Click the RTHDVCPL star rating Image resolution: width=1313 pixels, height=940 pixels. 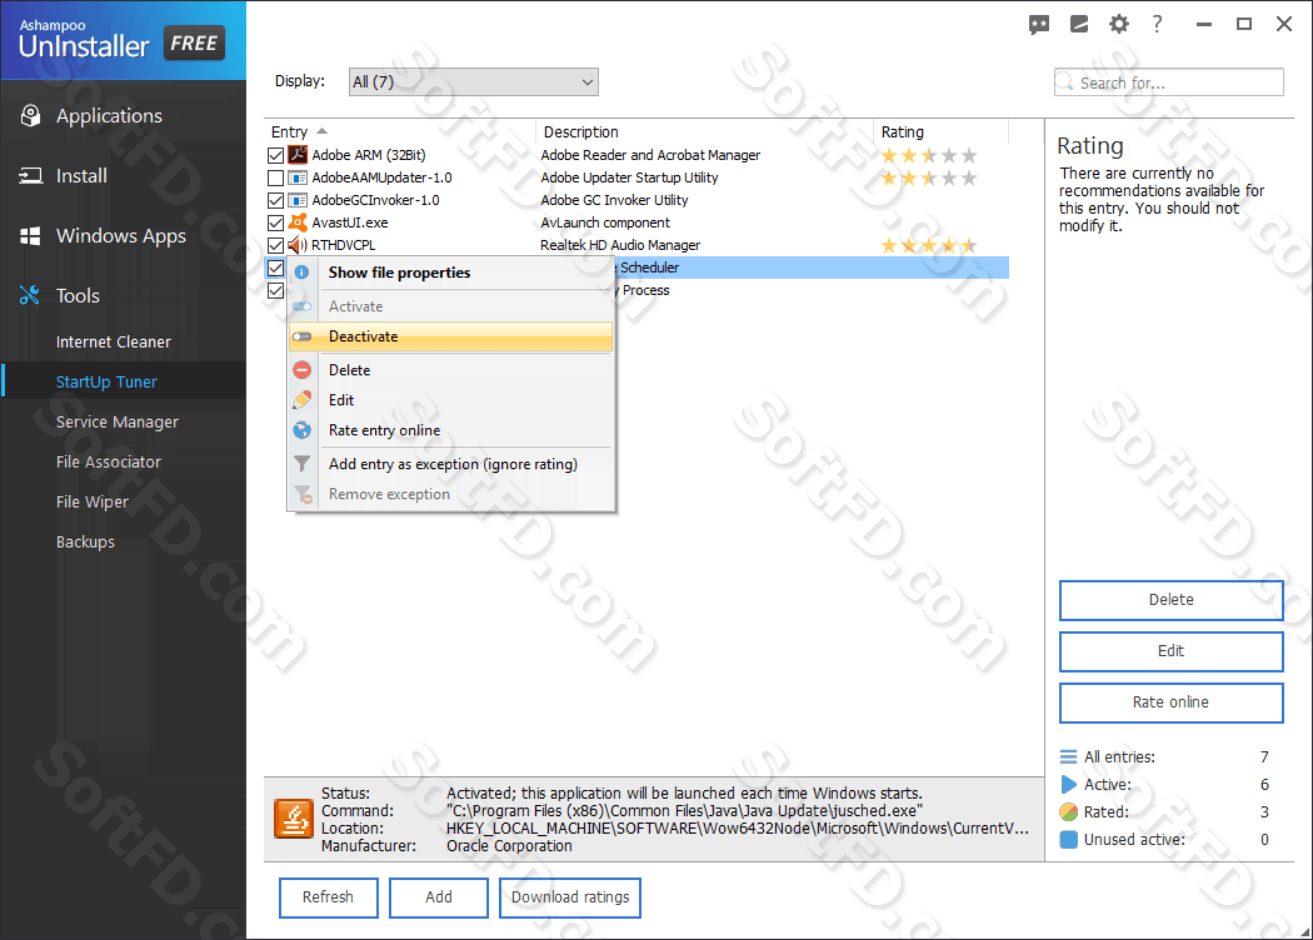[929, 245]
